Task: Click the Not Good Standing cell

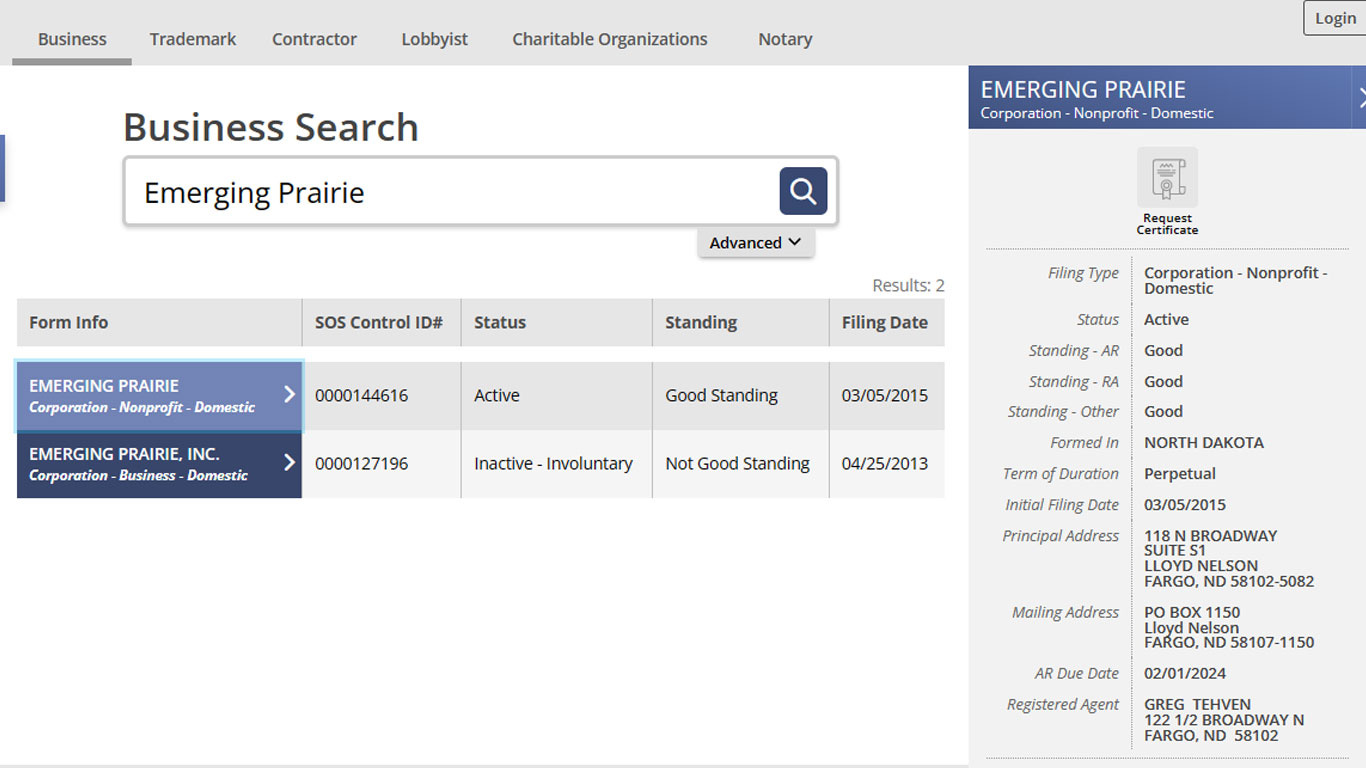Action: (740, 464)
